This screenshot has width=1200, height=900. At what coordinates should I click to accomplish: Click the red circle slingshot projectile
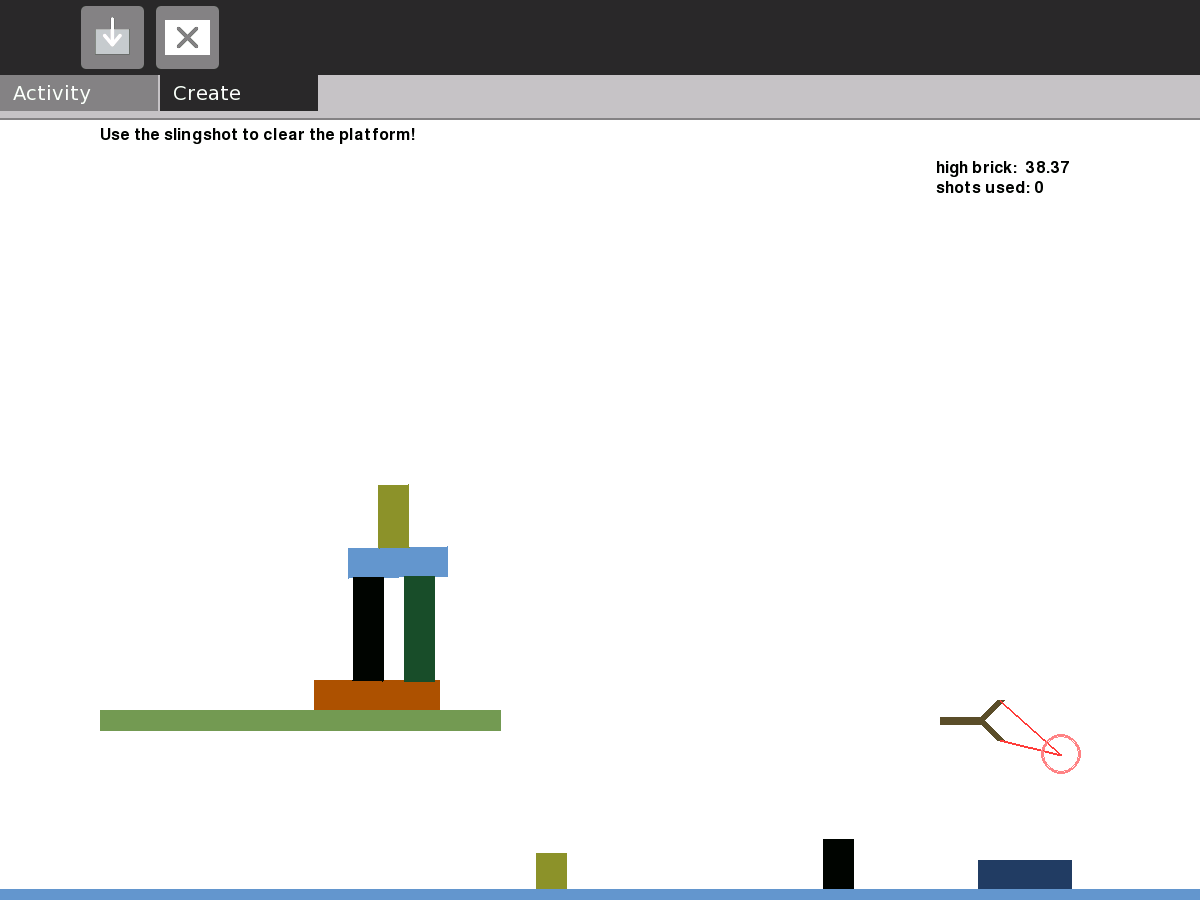click(1061, 754)
